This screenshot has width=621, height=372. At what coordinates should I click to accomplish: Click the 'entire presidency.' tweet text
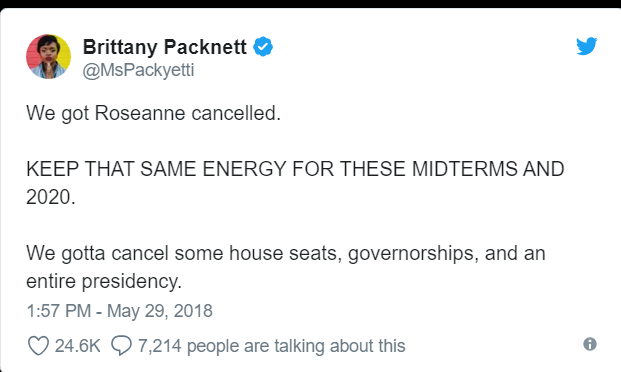[x=104, y=281]
